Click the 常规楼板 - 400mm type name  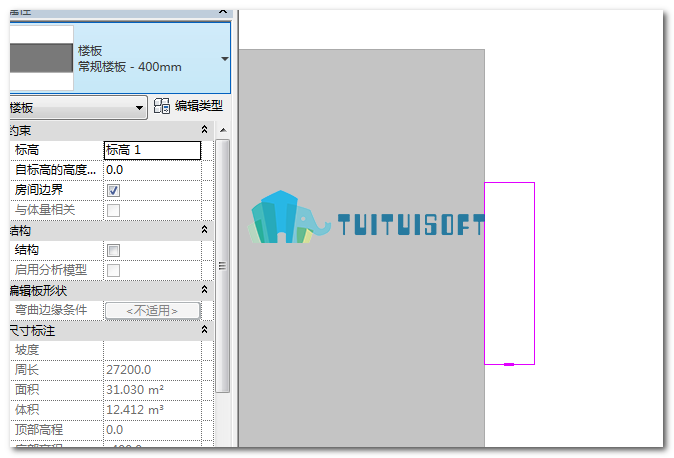pos(130,67)
